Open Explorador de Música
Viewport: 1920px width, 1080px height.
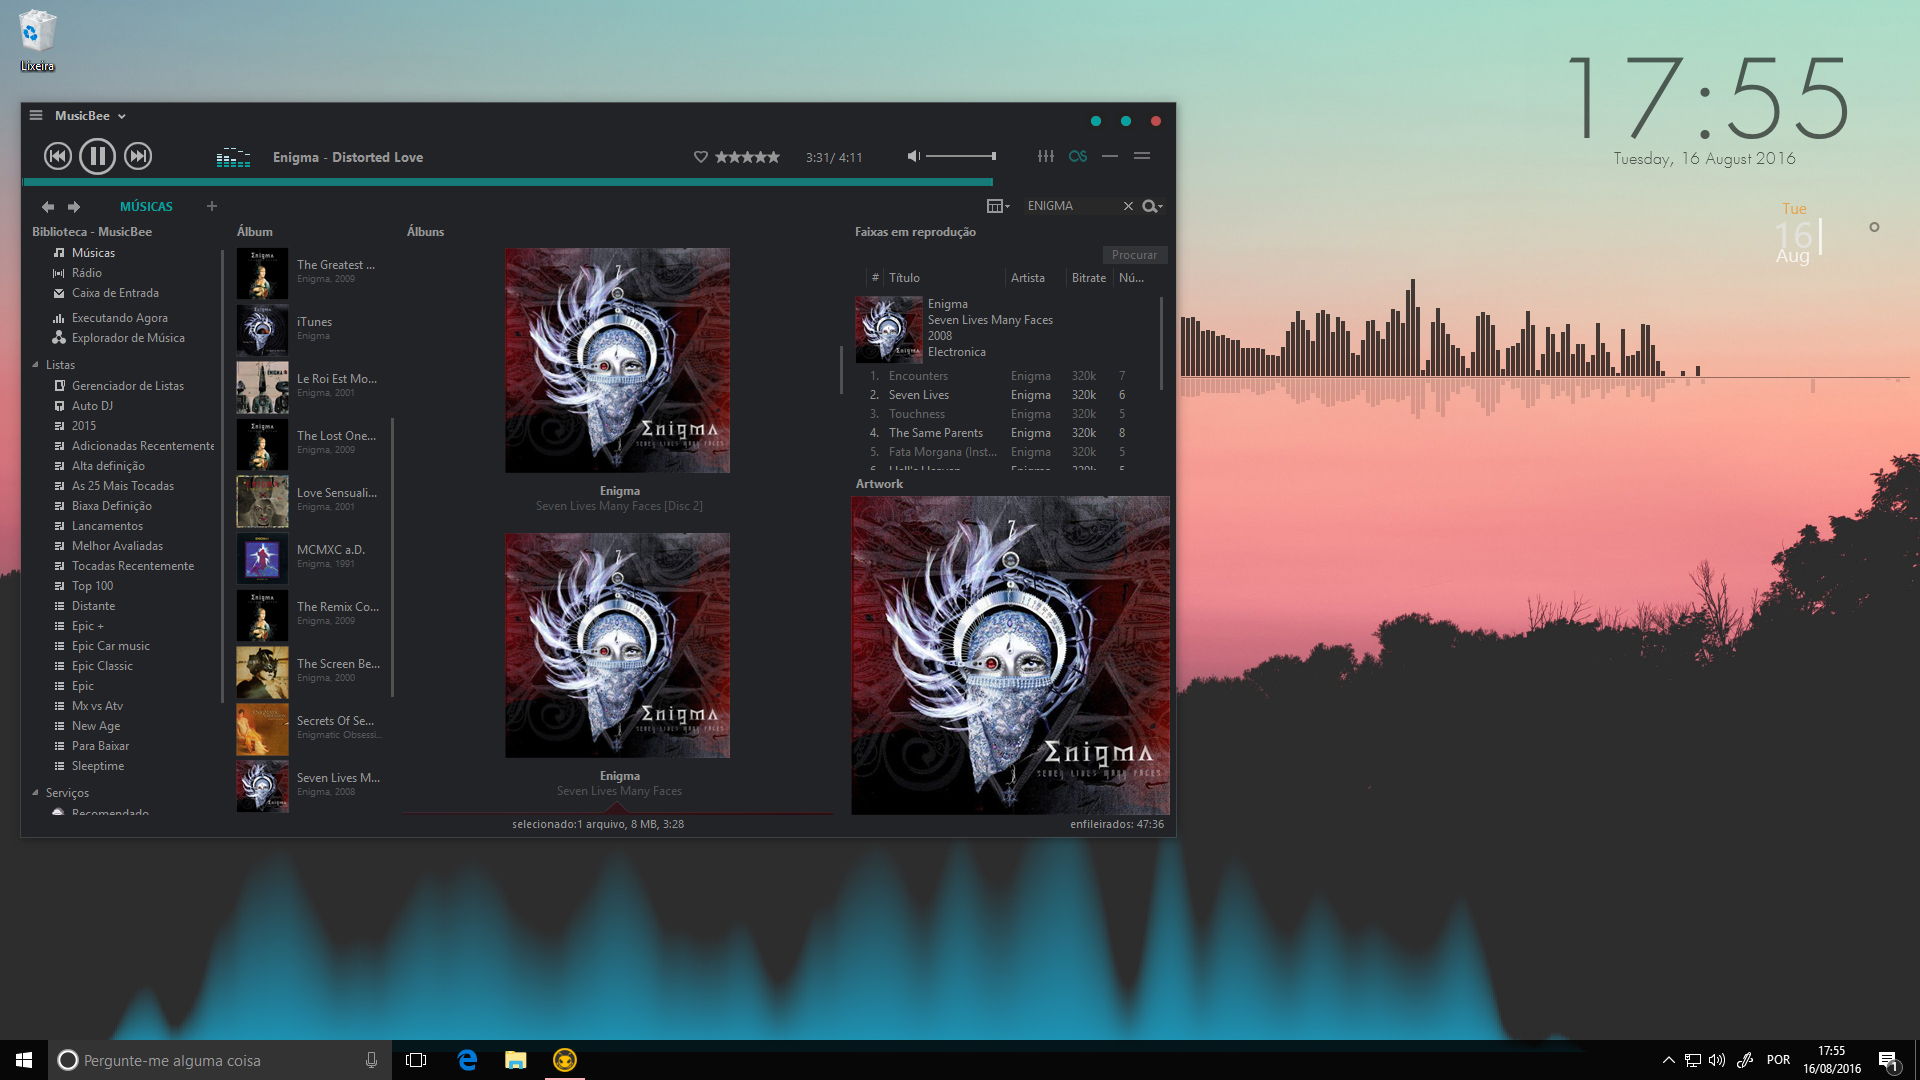click(128, 338)
